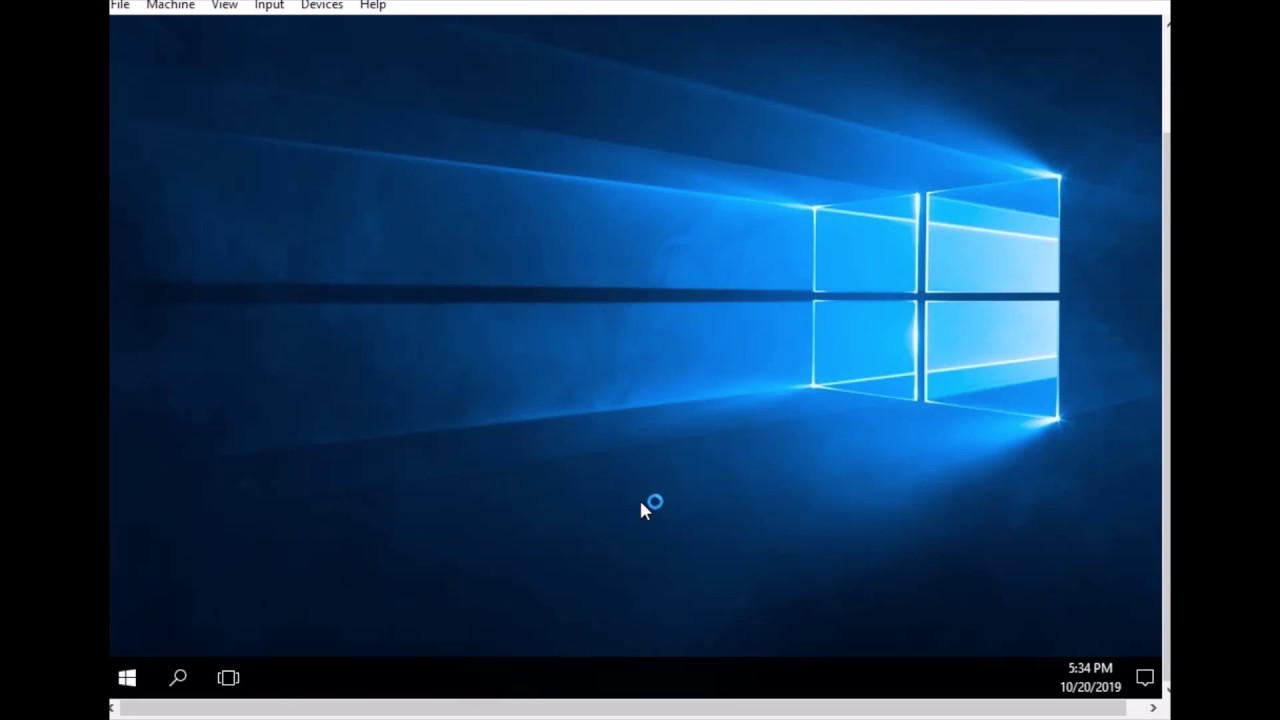Open the File menu

coord(120,5)
